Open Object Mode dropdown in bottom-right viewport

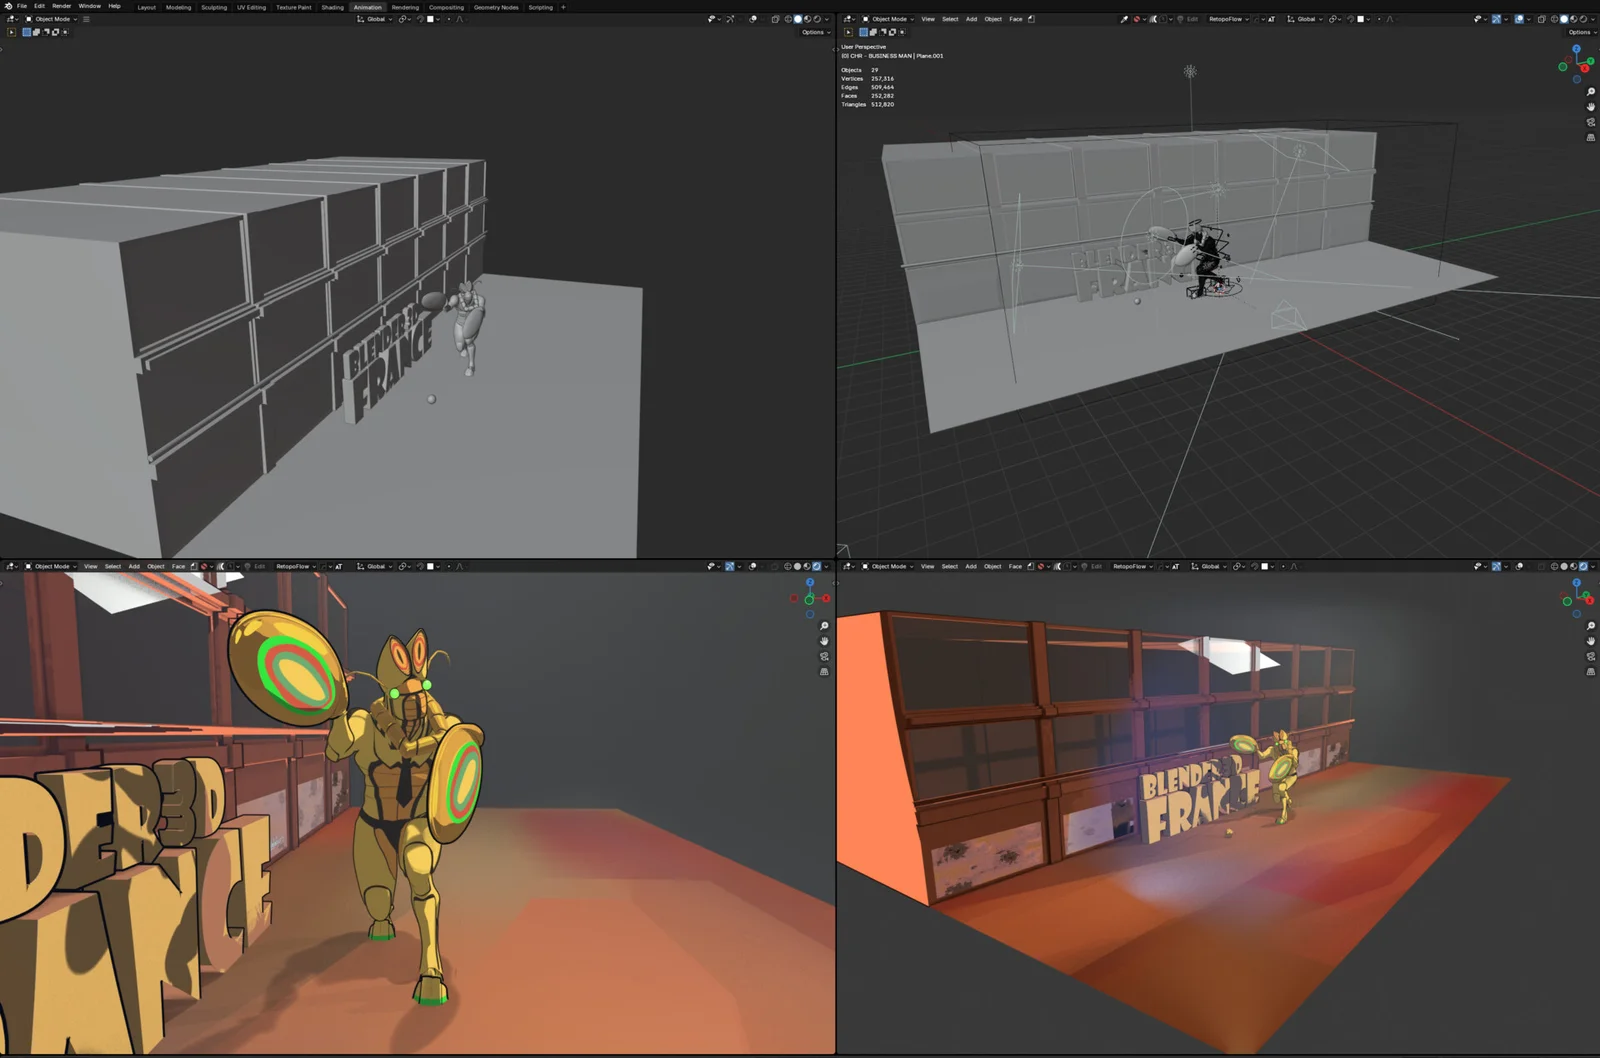(887, 566)
